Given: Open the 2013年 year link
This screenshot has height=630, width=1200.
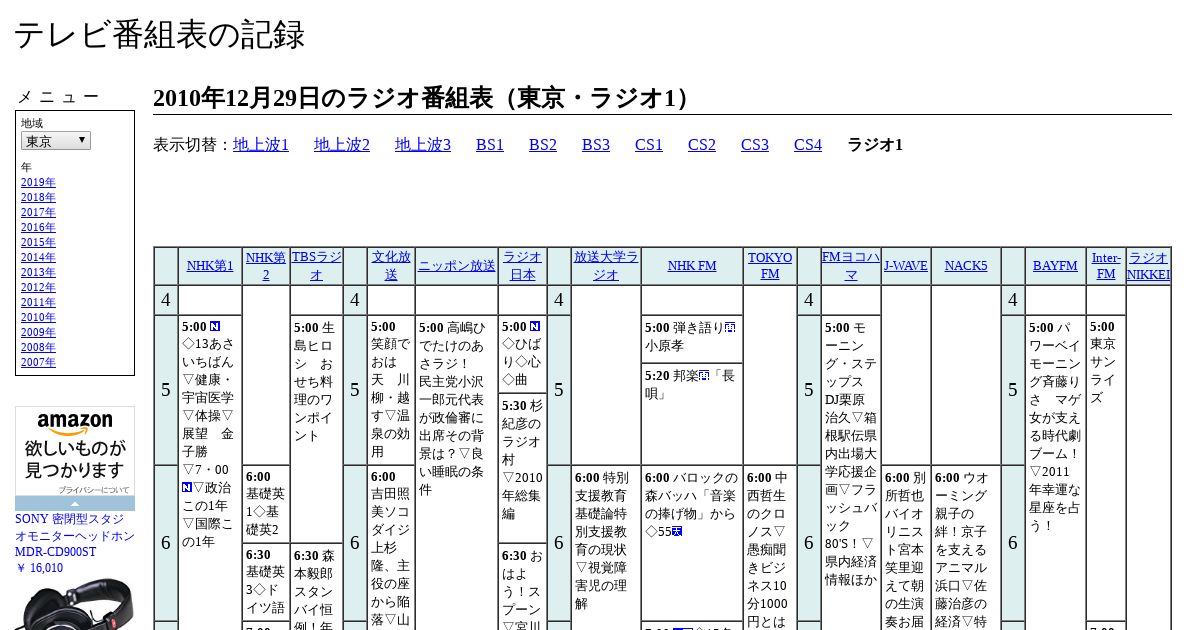Looking at the screenshot, I should click(x=38, y=273).
